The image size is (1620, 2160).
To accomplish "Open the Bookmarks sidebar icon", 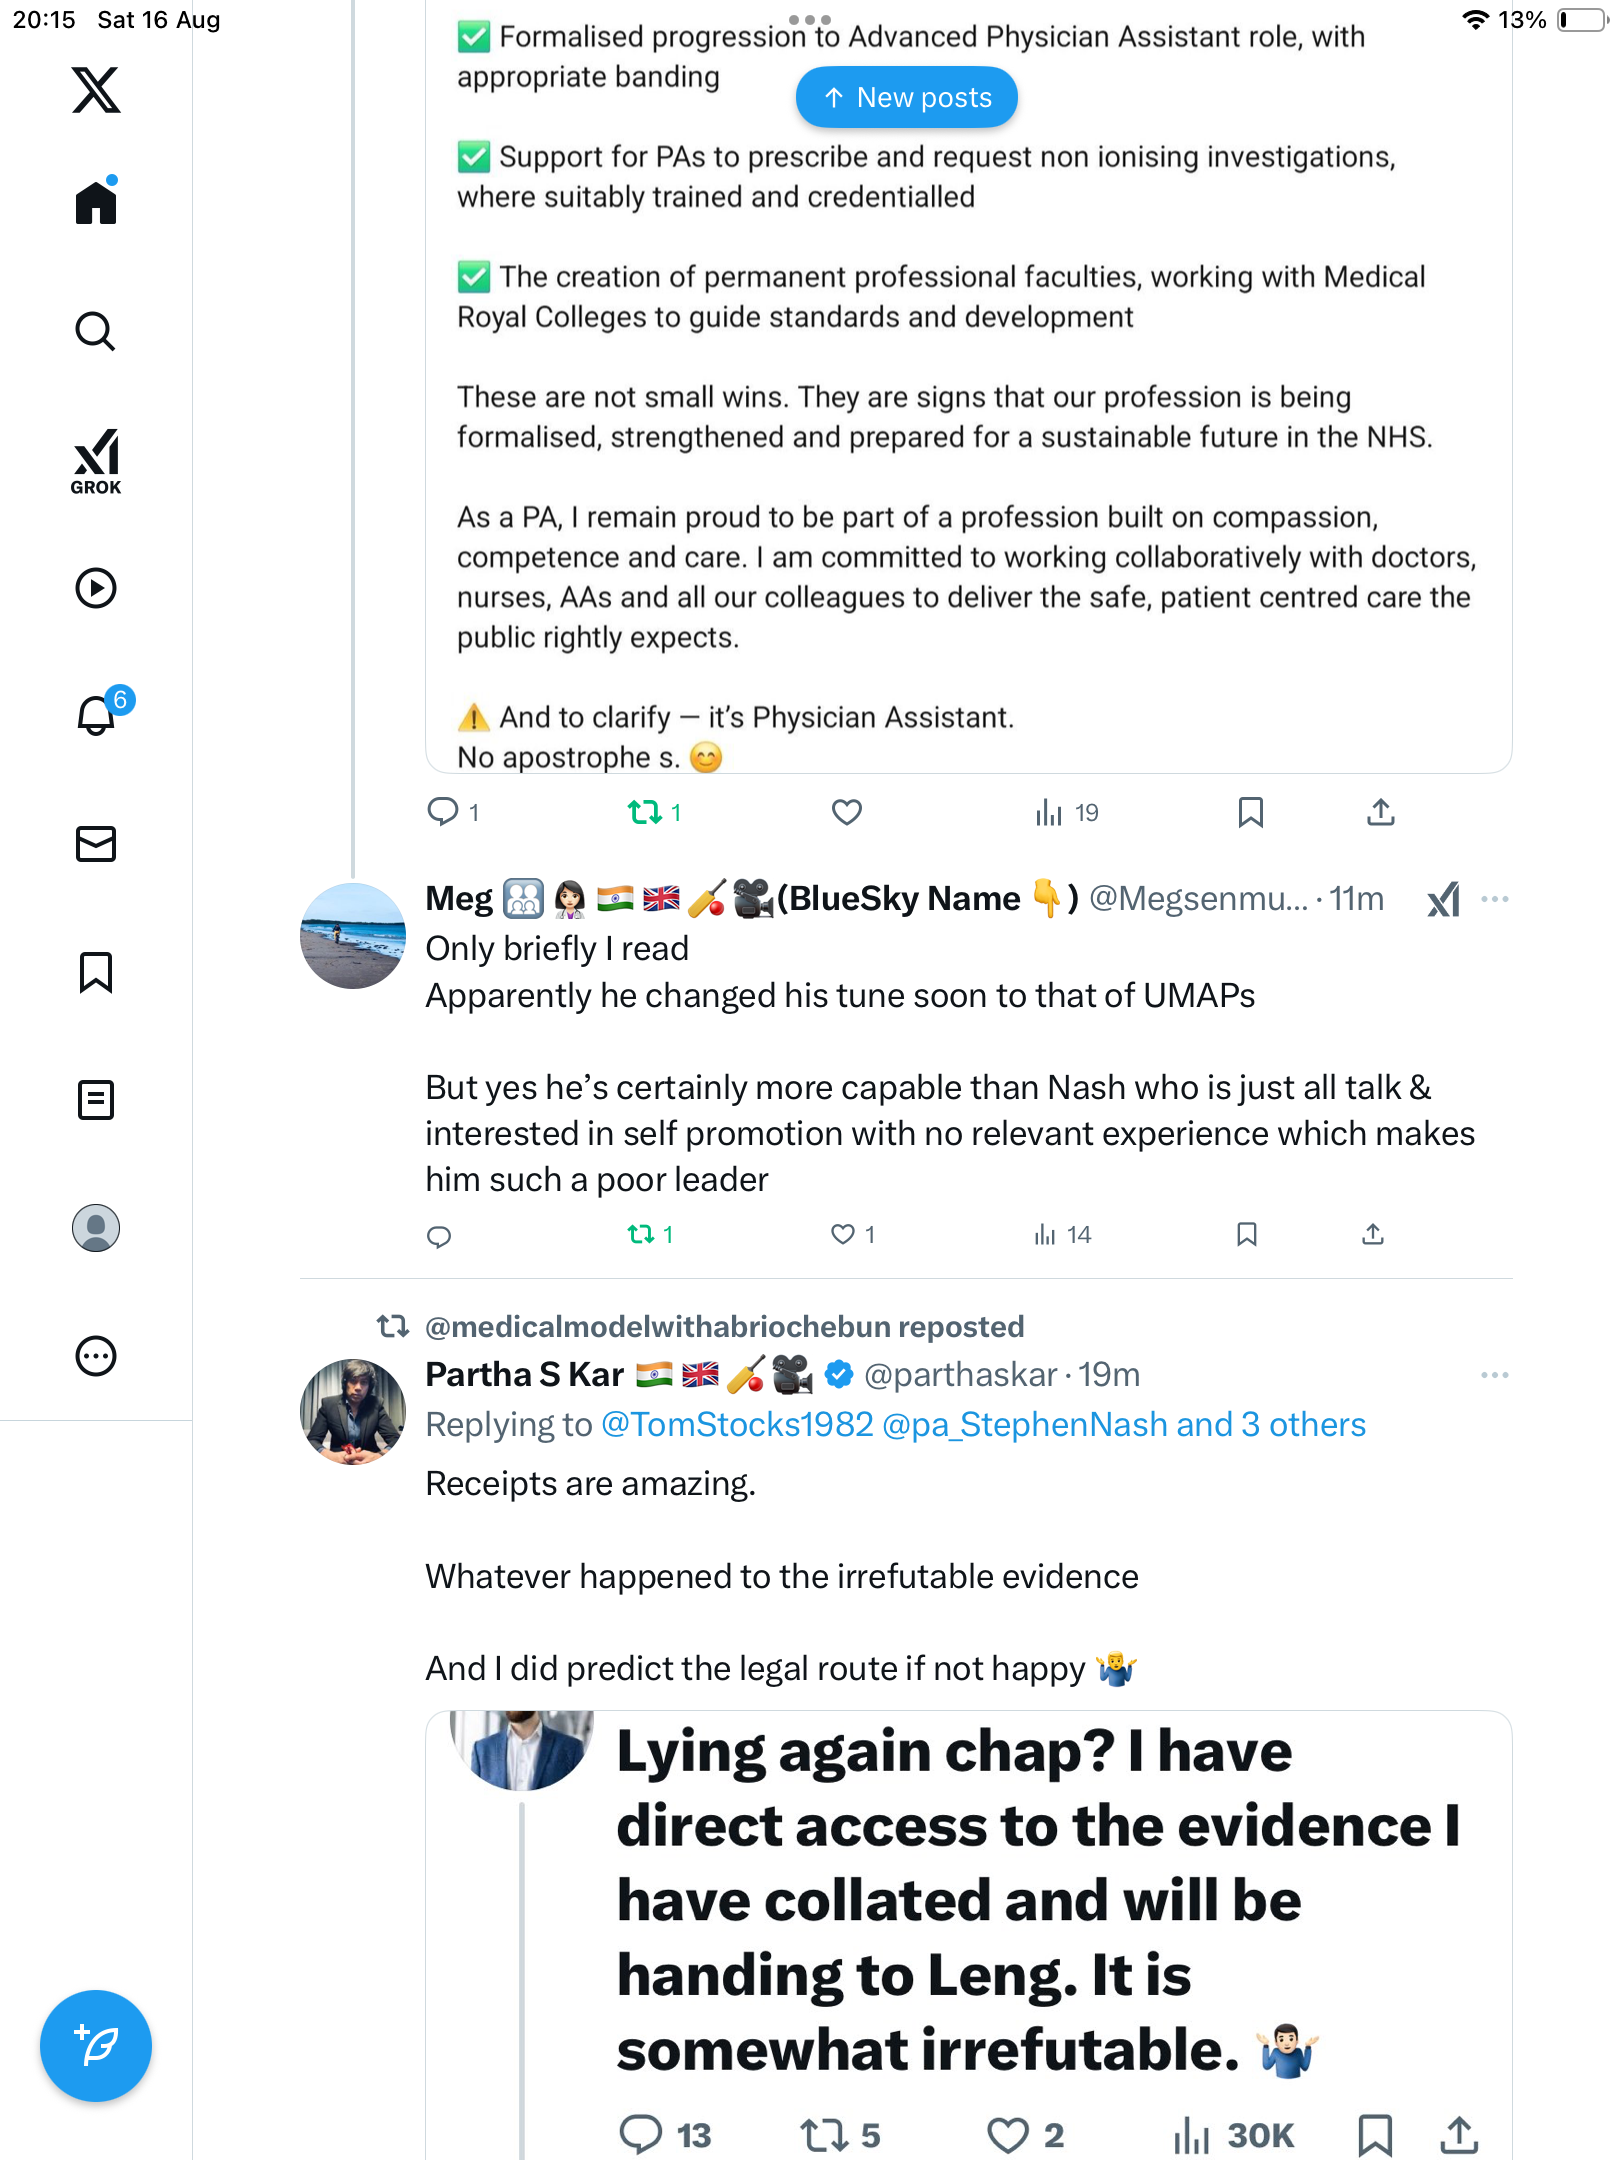I will pyautogui.click(x=96, y=972).
